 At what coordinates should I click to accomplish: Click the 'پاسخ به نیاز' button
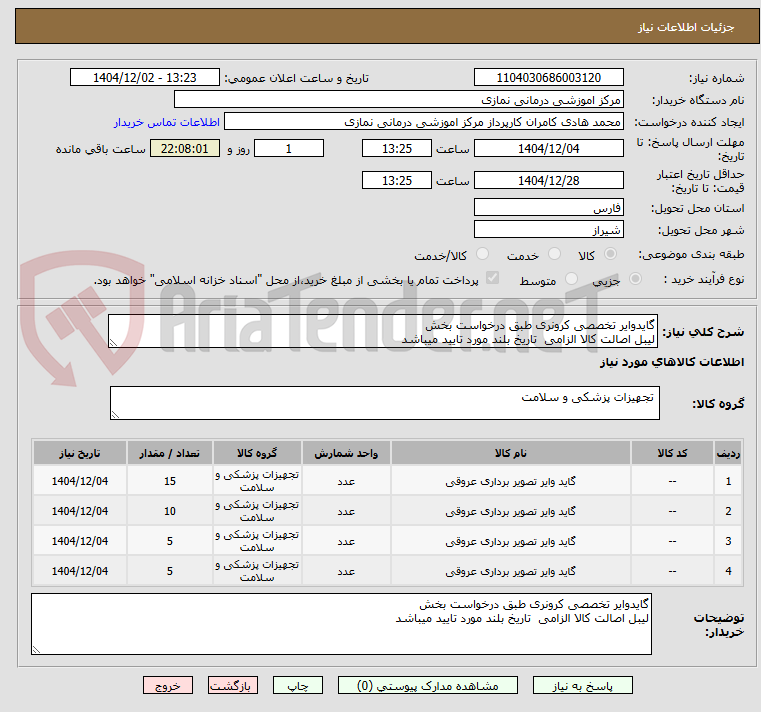point(582,685)
